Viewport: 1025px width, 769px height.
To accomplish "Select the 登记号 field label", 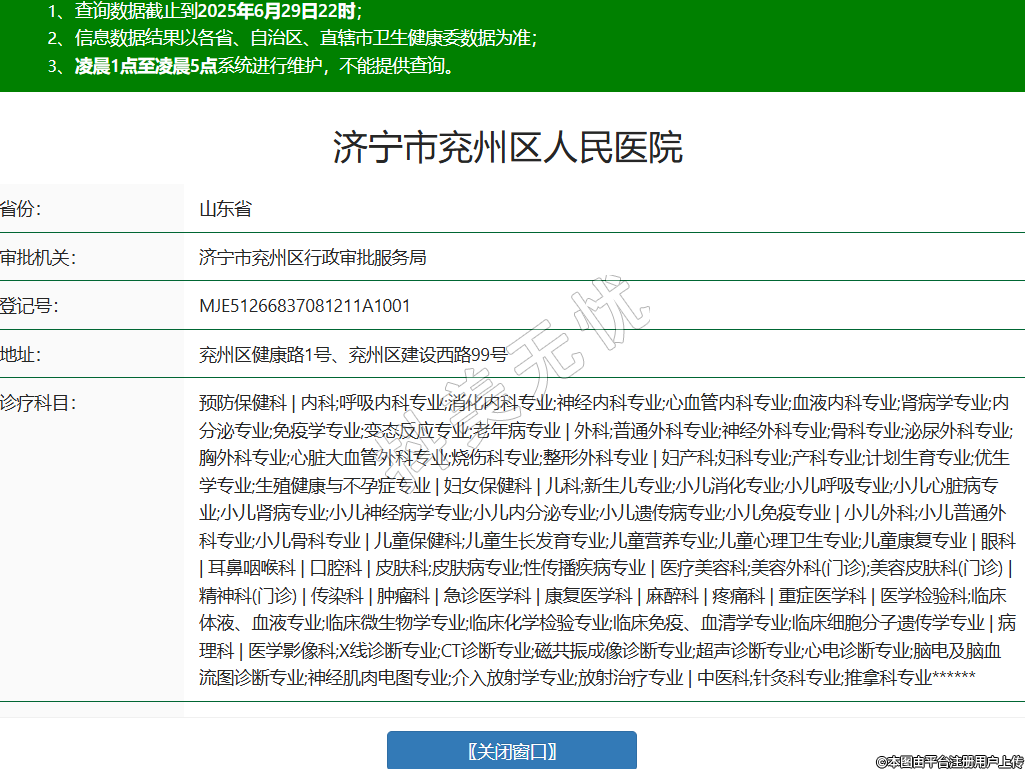I will tap(29, 305).
